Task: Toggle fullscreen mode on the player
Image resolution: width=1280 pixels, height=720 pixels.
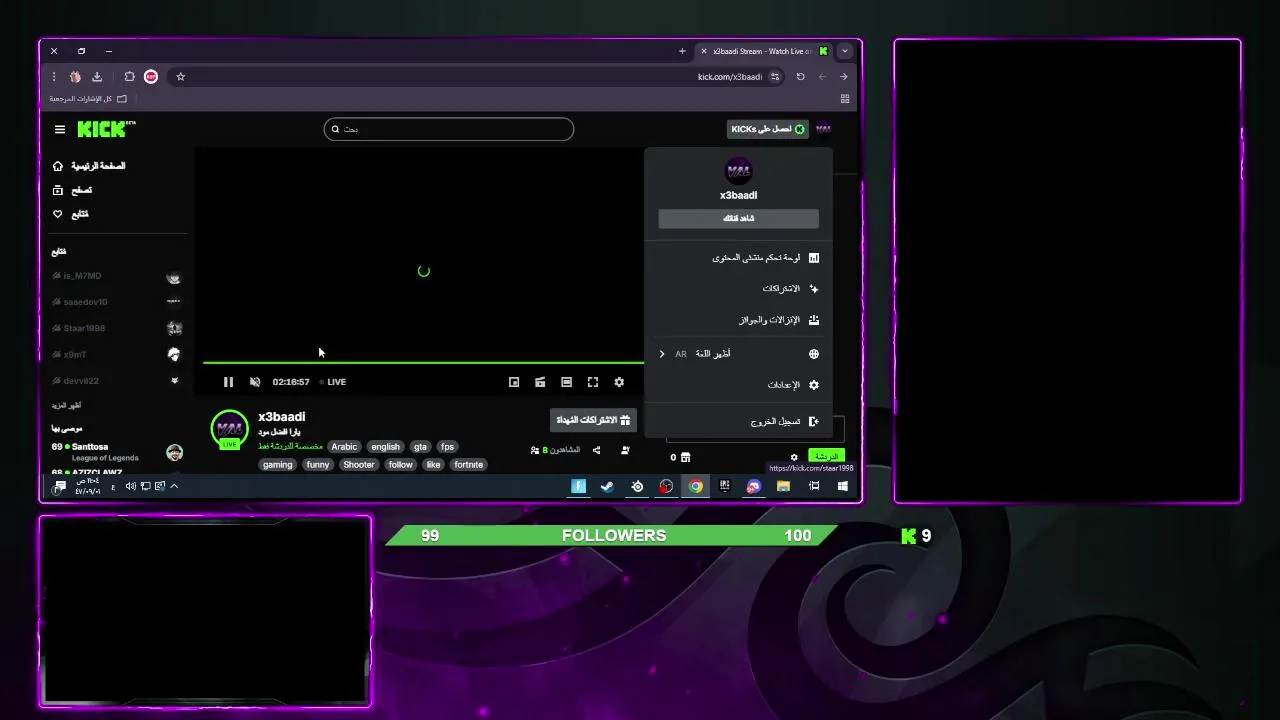Action: click(x=593, y=382)
